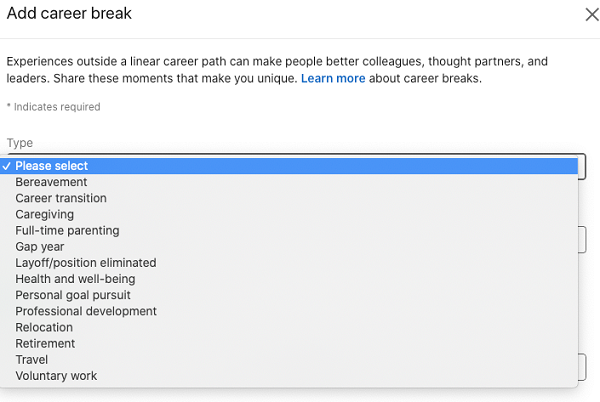
Task: Click the Type dropdown field edge
Action: (x=582, y=166)
